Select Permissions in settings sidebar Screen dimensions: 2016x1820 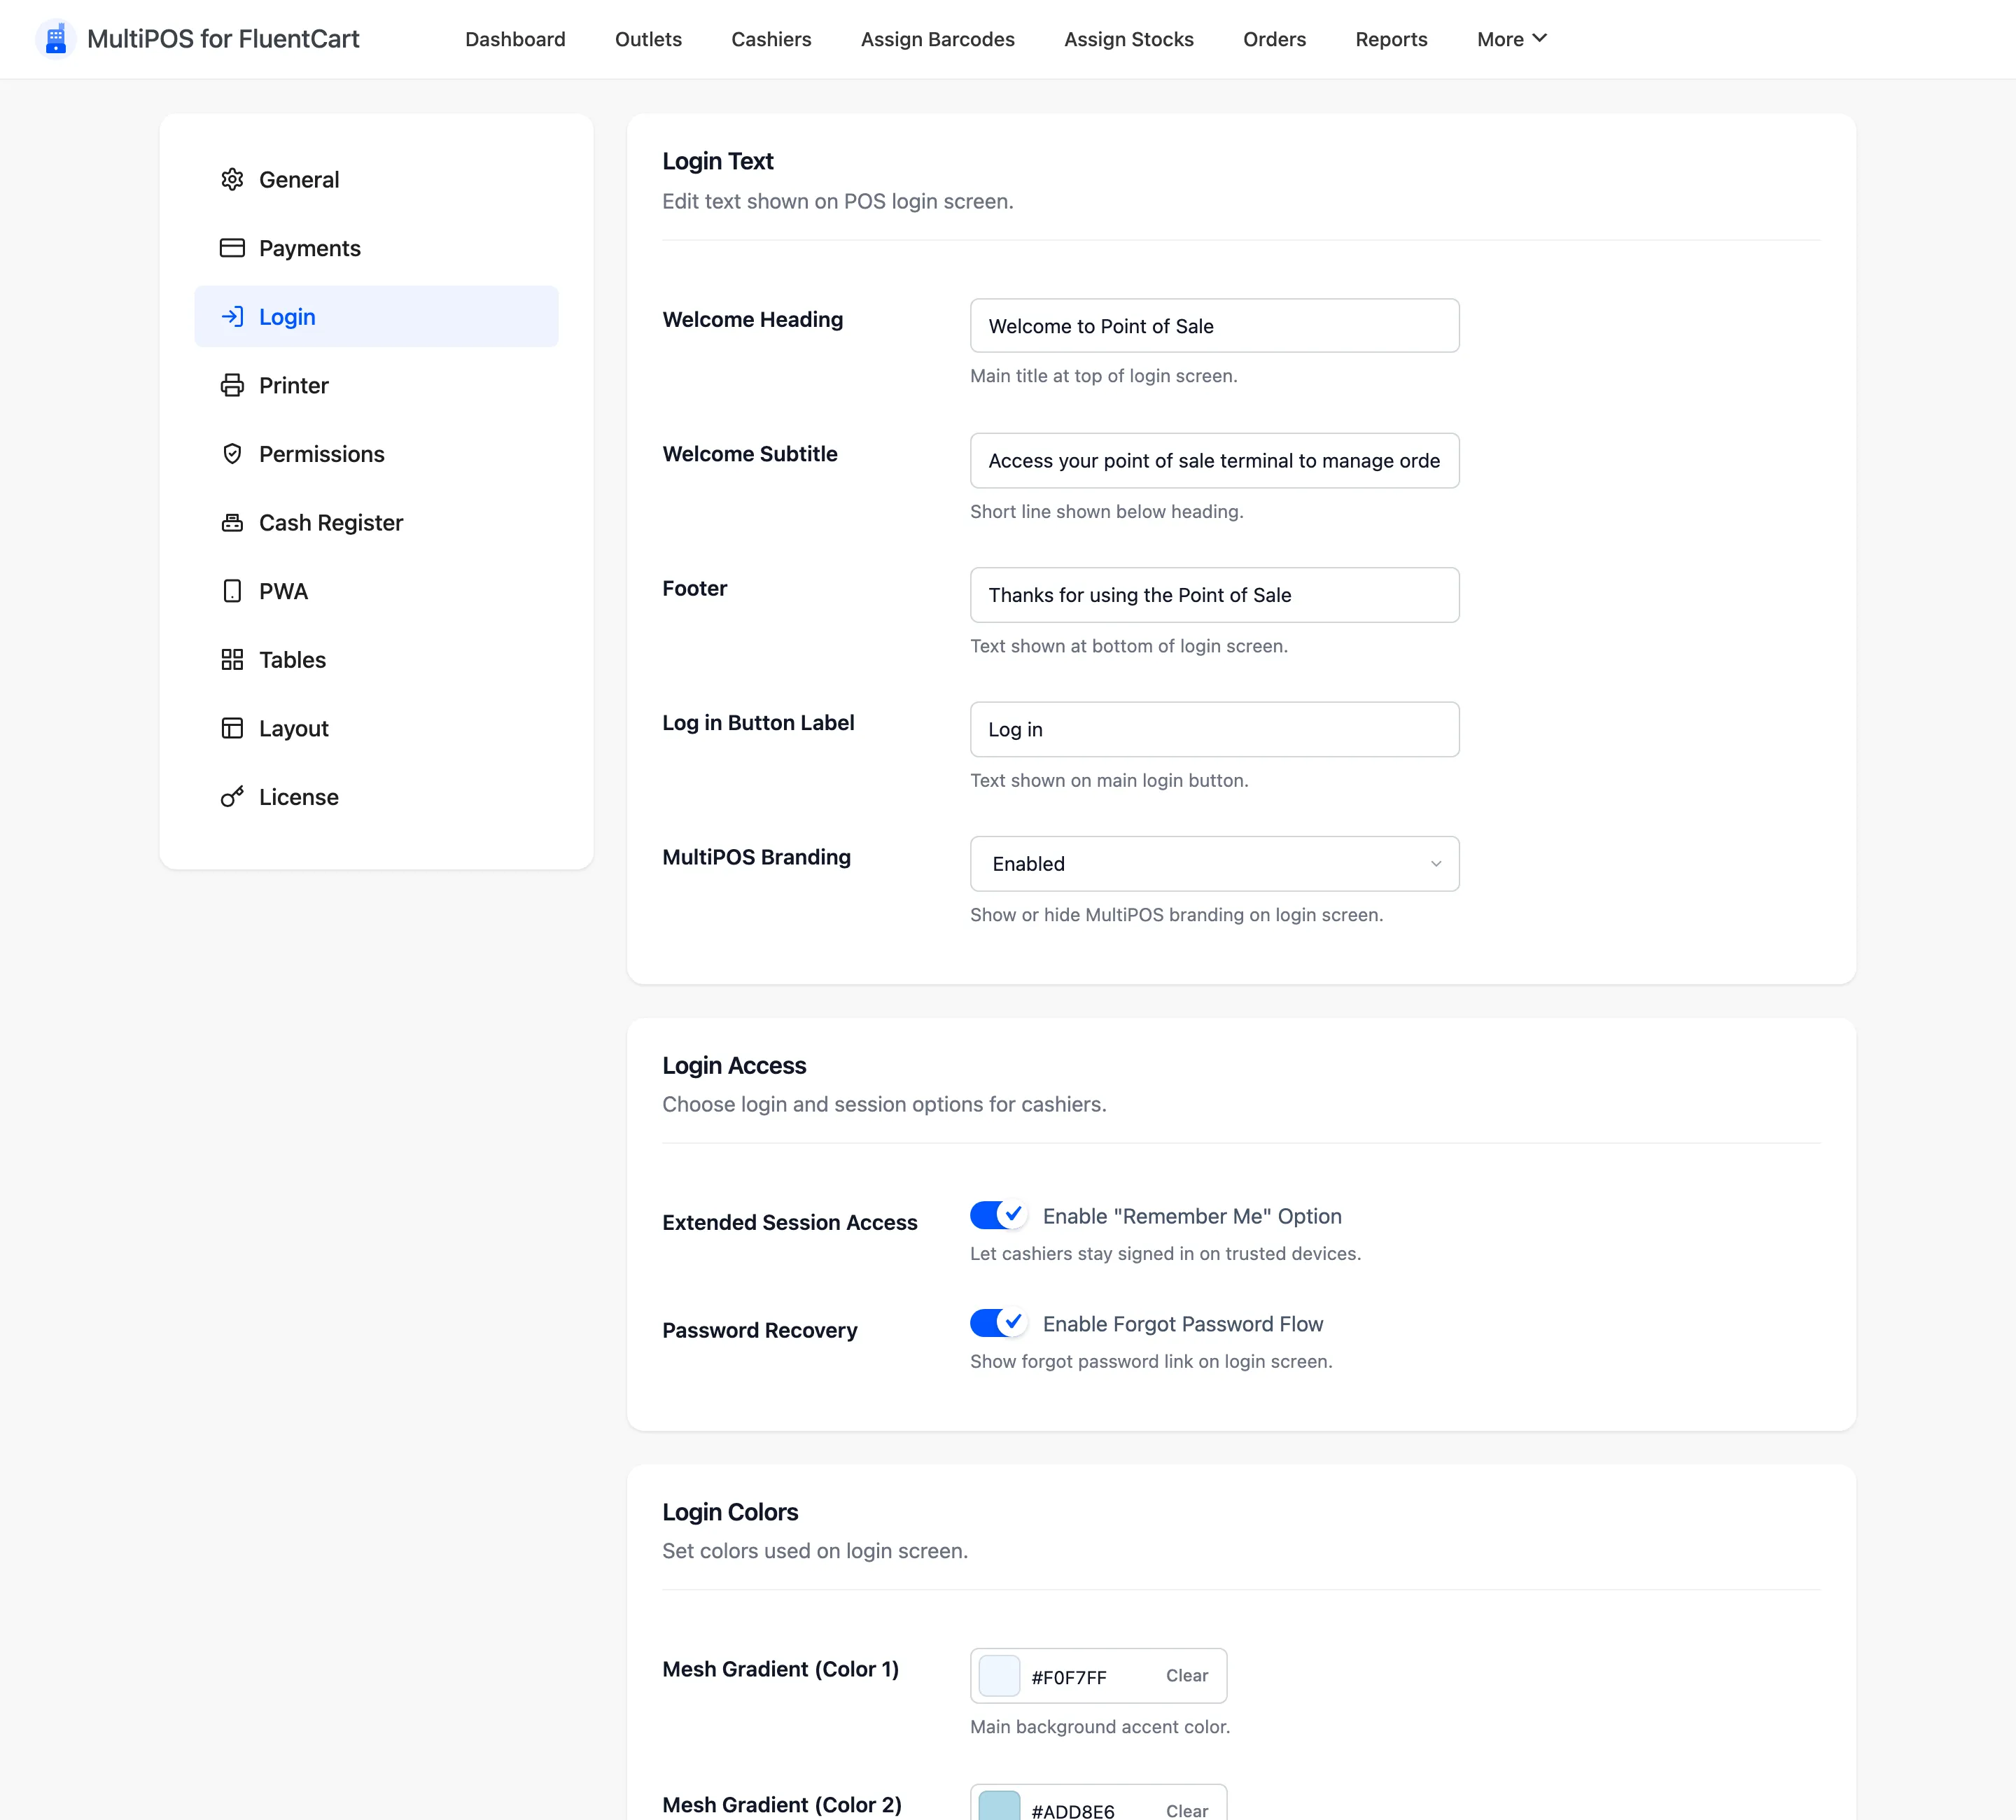click(x=376, y=454)
